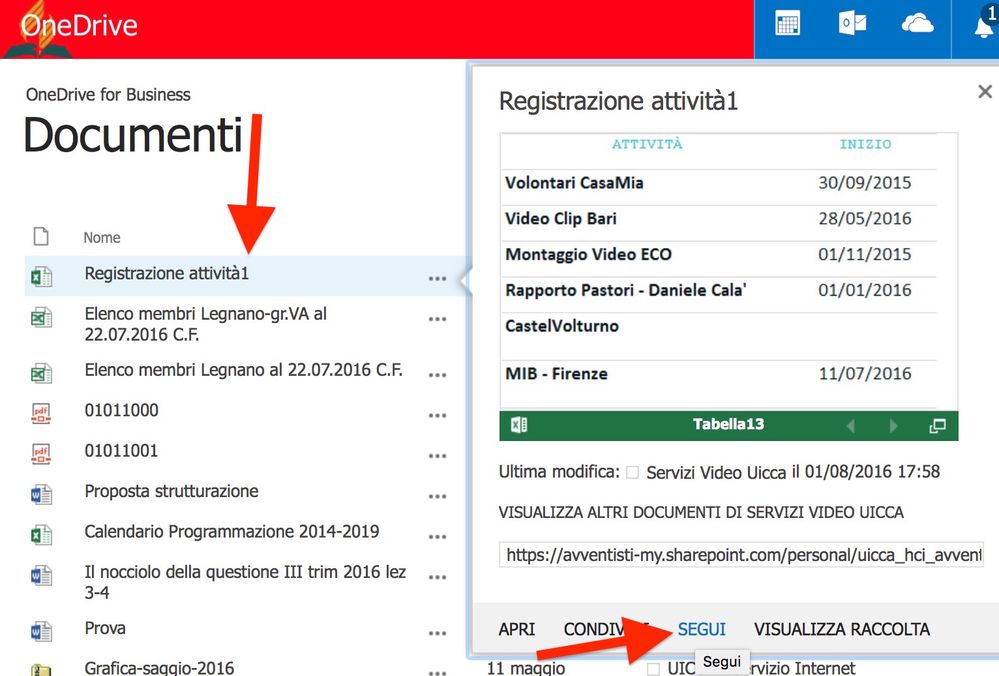
Task: Open more options for Registrazione attività1
Action: (x=437, y=279)
